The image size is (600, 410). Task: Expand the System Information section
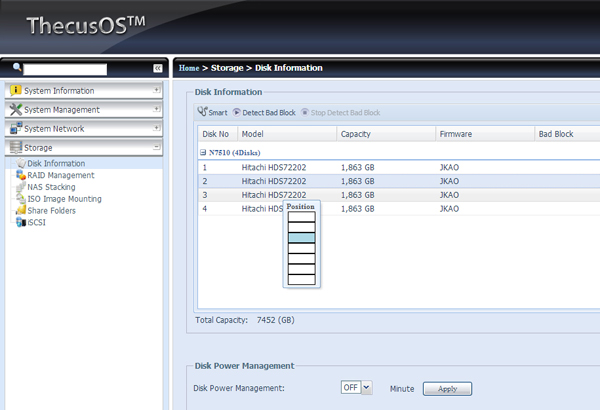pos(157,90)
